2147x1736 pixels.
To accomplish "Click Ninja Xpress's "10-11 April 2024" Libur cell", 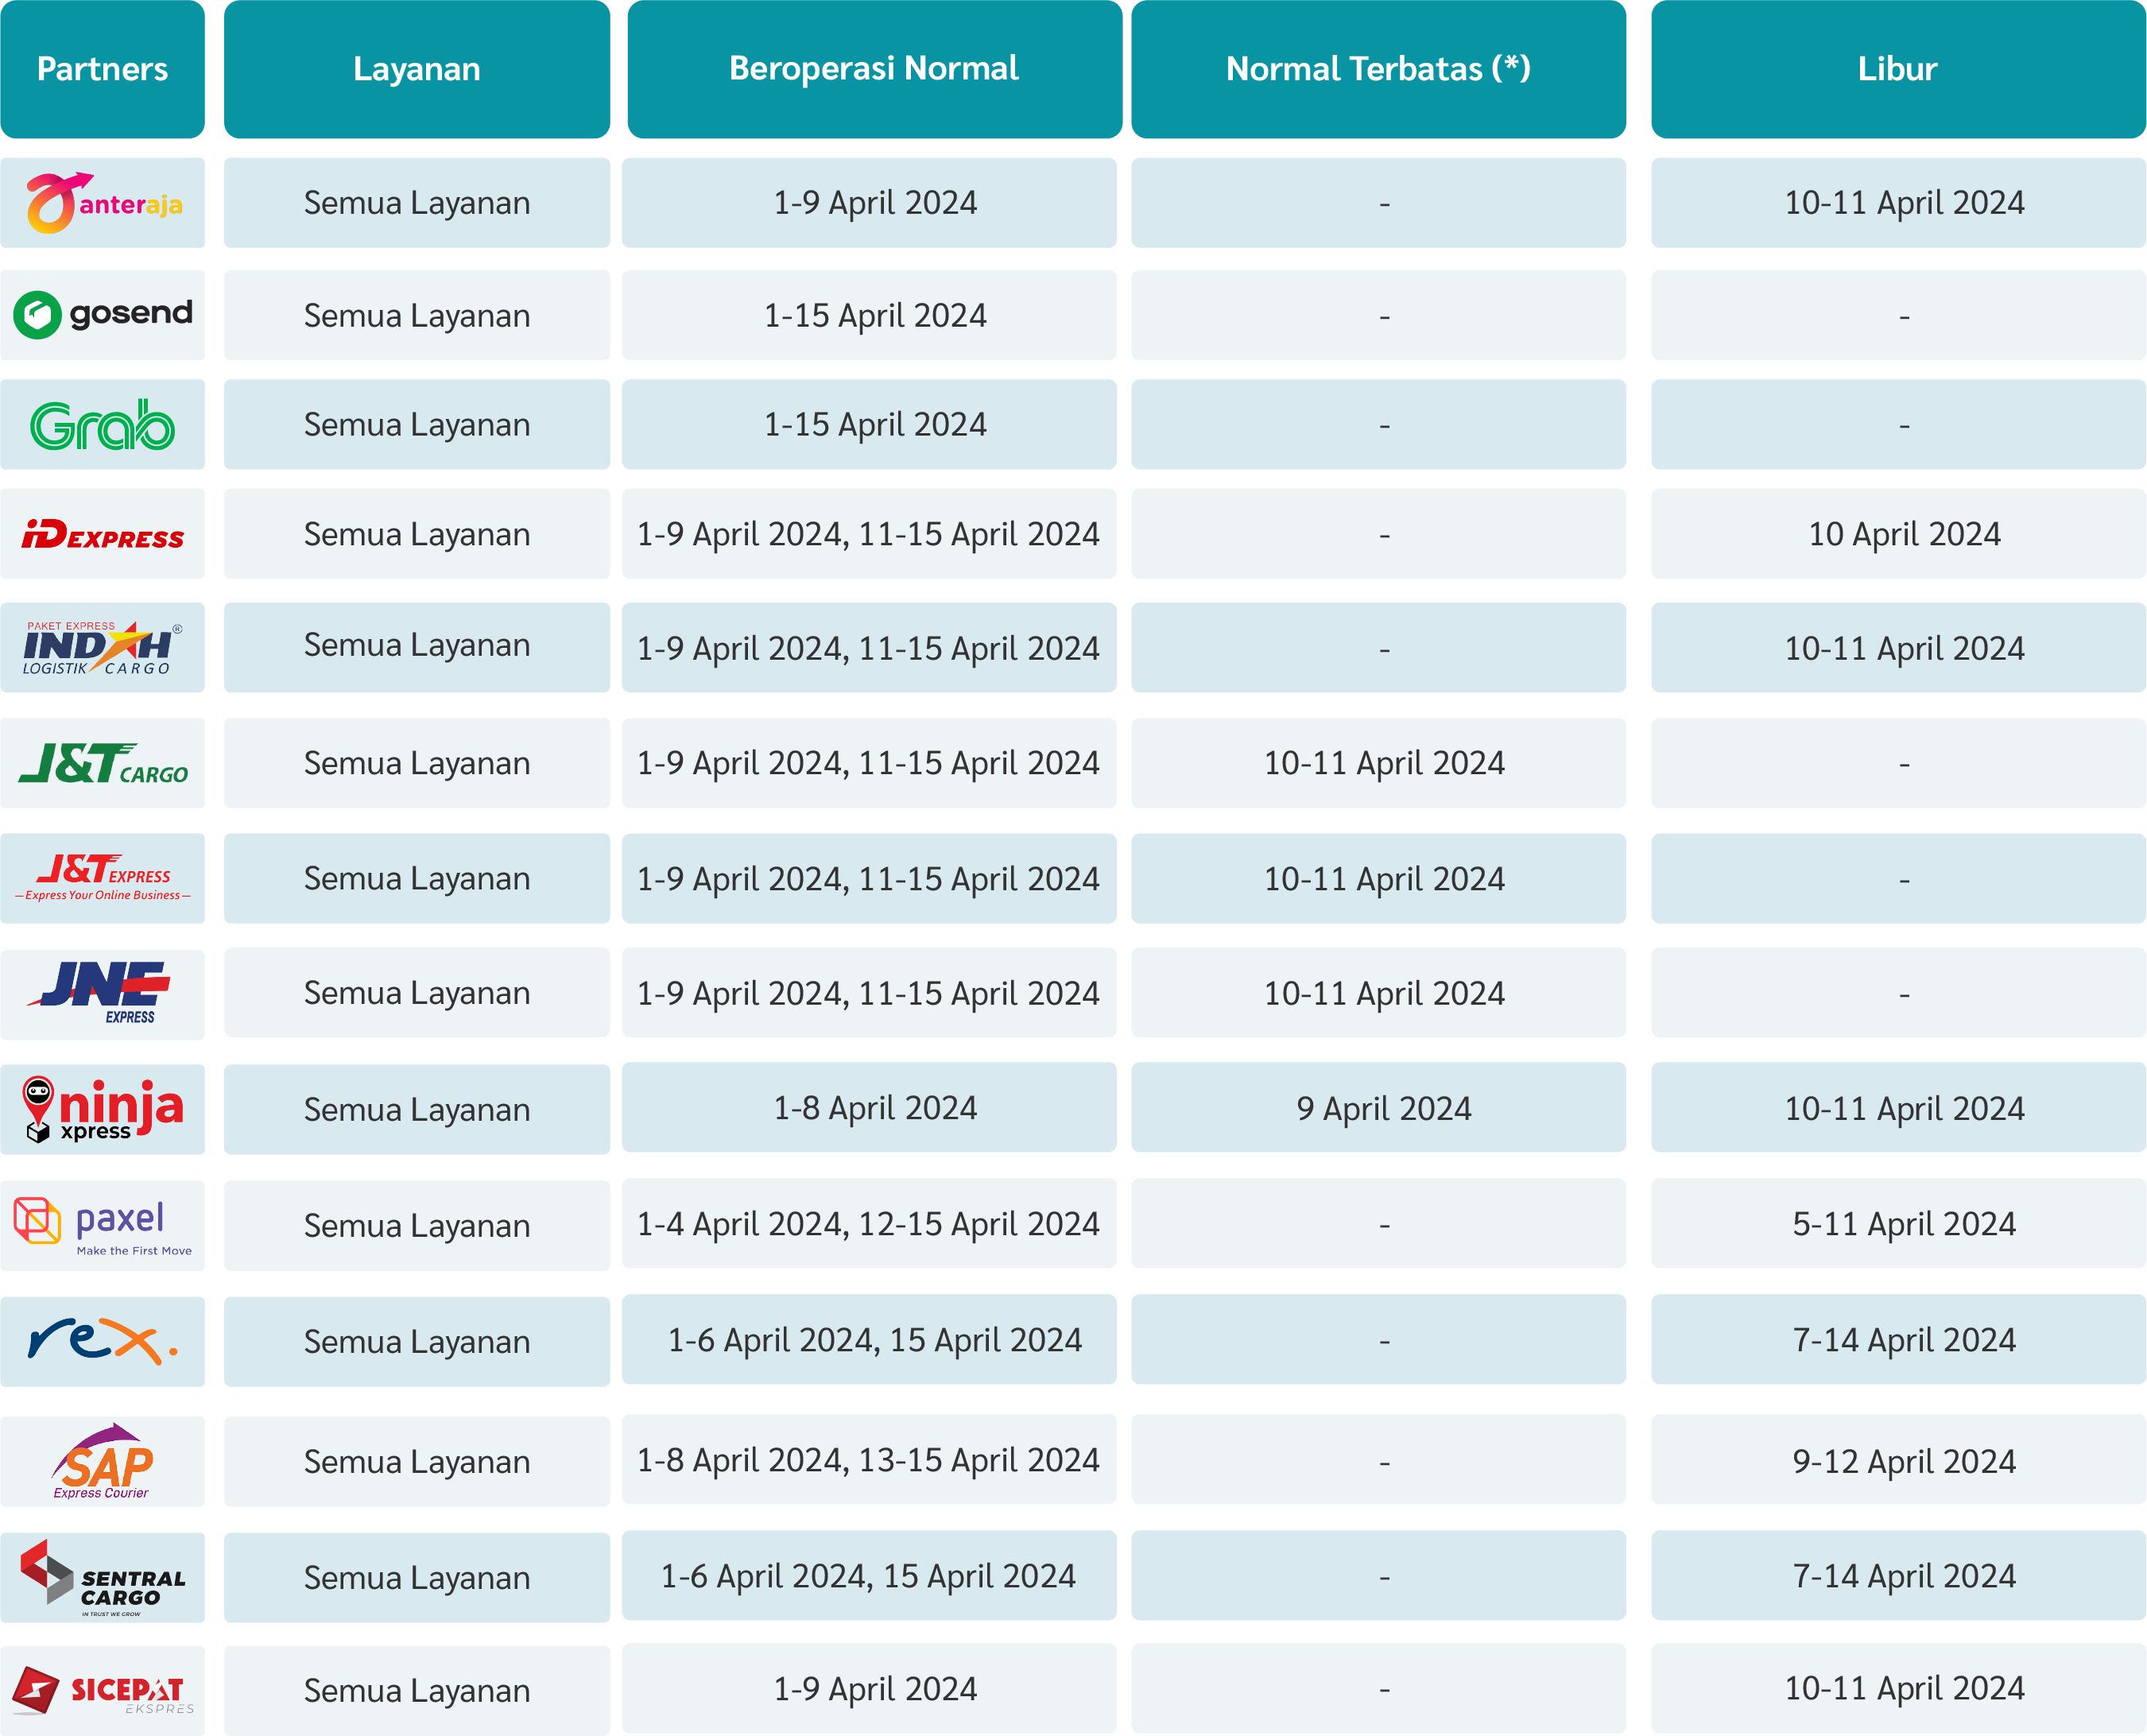I will [x=1898, y=1107].
